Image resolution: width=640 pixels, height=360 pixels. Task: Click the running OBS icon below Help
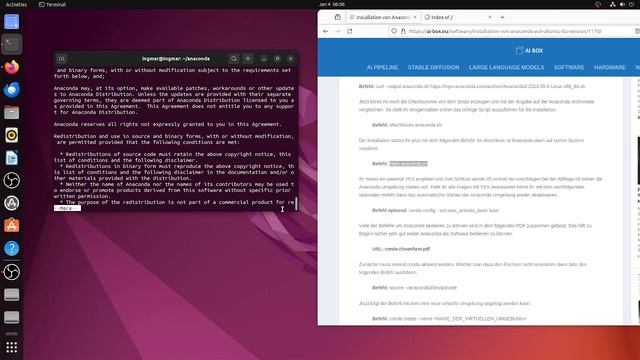coord(11,272)
